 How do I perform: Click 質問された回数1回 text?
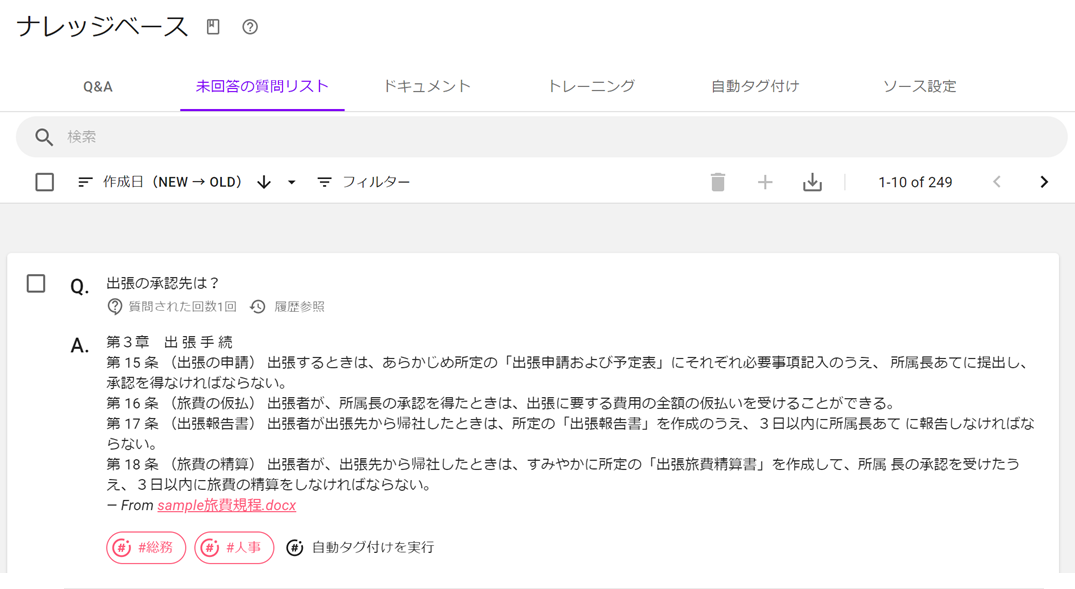[182, 307]
